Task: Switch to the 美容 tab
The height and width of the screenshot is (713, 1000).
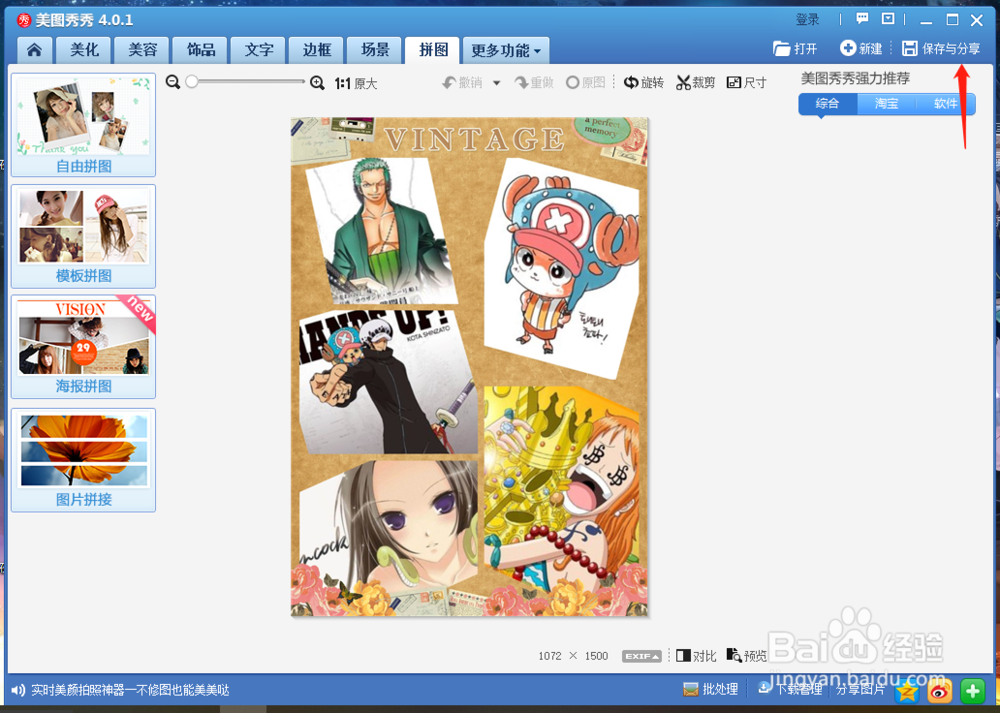Action: click(141, 49)
